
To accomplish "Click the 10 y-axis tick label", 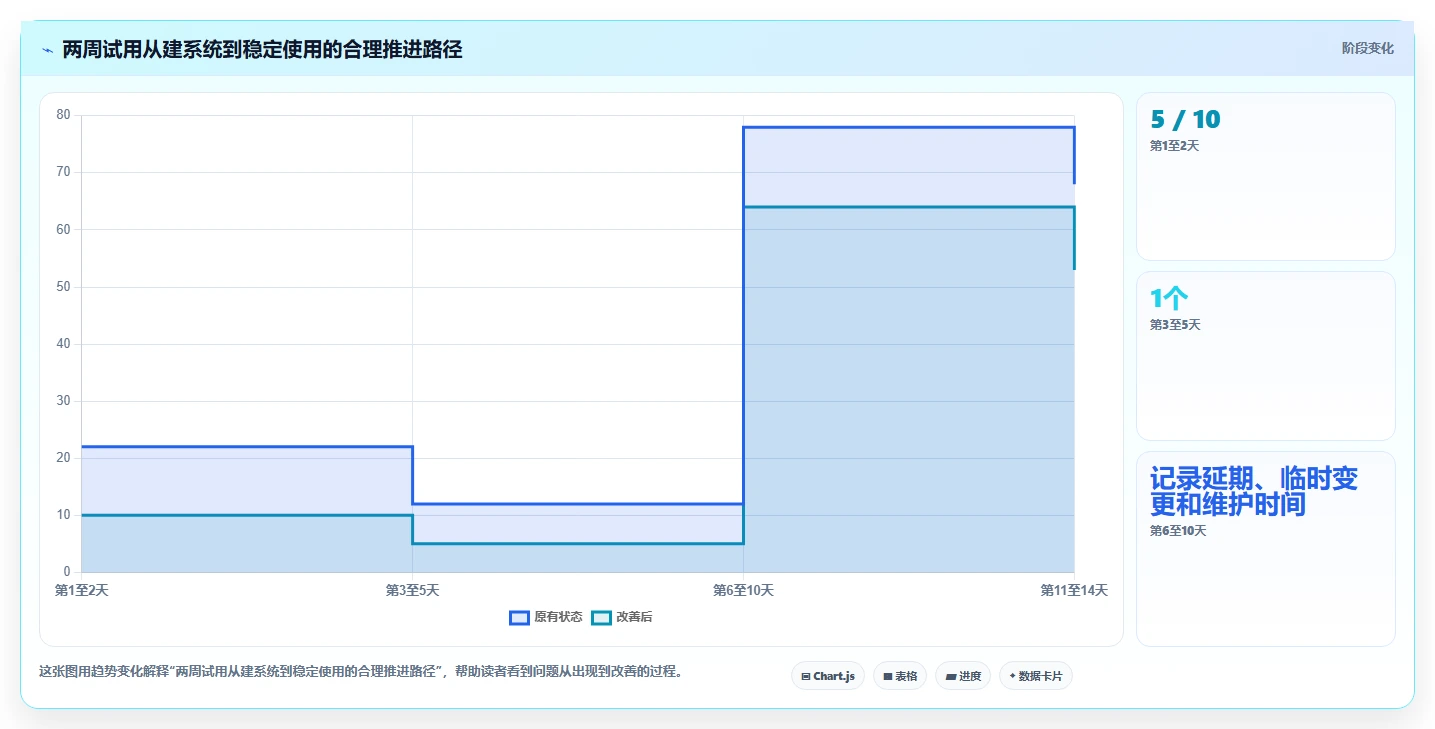I will [63, 515].
